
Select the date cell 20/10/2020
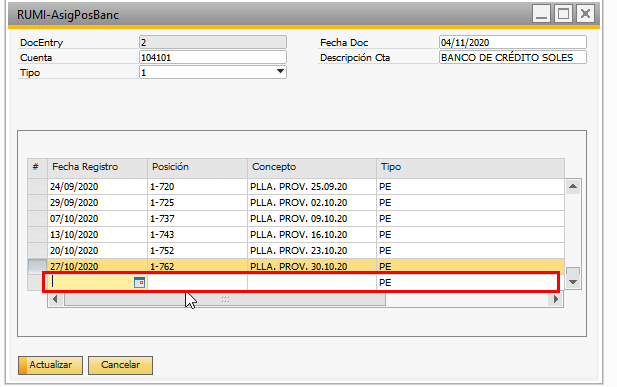coord(97,251)
